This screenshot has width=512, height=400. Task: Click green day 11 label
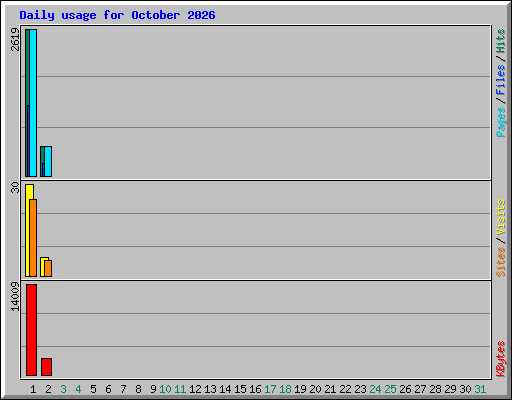click(x=180, y=389)
